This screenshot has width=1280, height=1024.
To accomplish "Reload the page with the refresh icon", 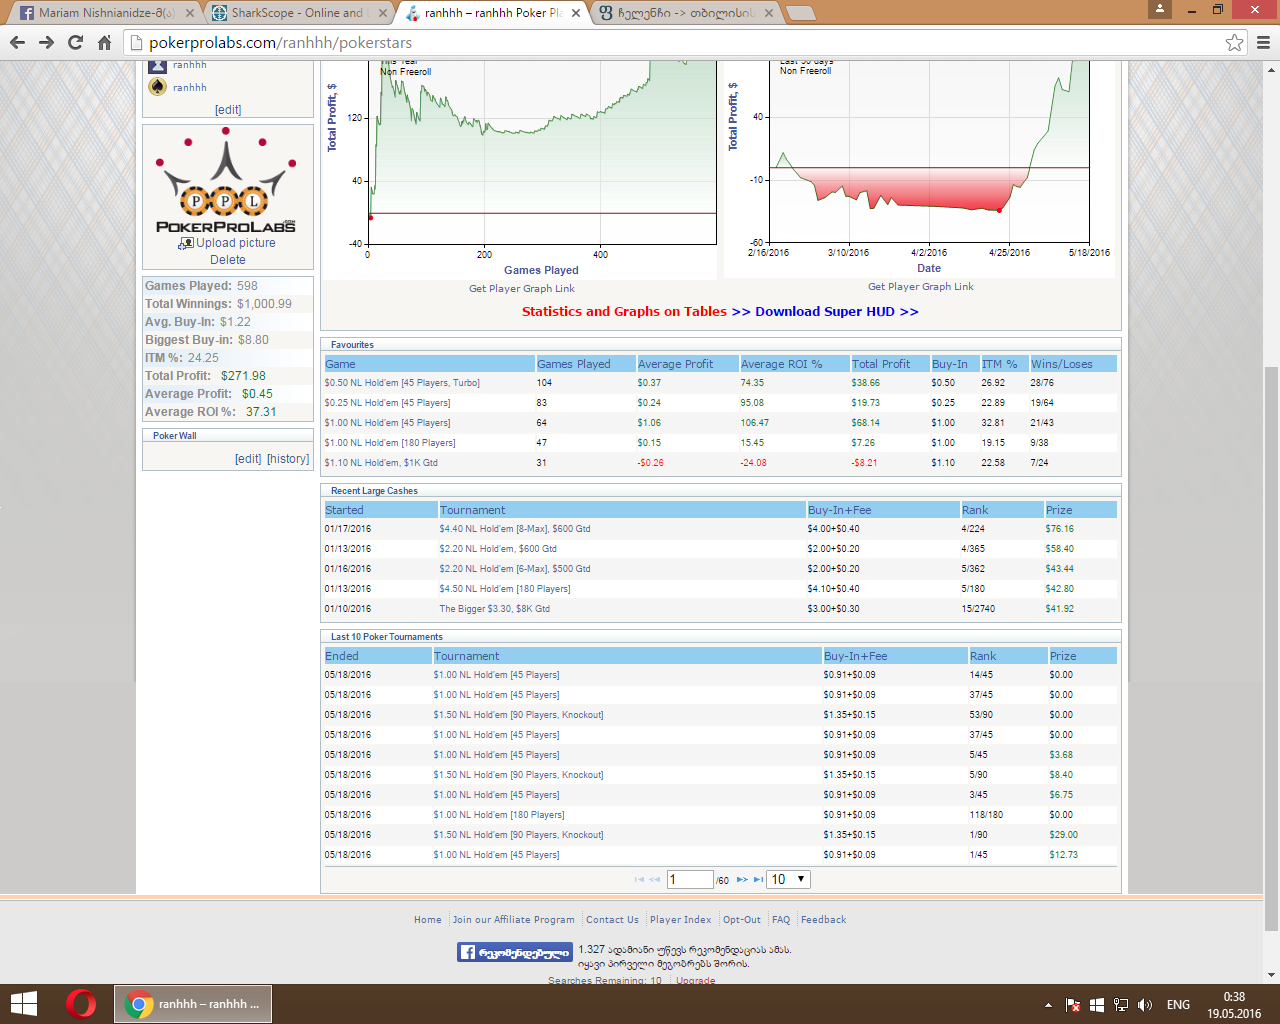I will [x=75, y=42].
